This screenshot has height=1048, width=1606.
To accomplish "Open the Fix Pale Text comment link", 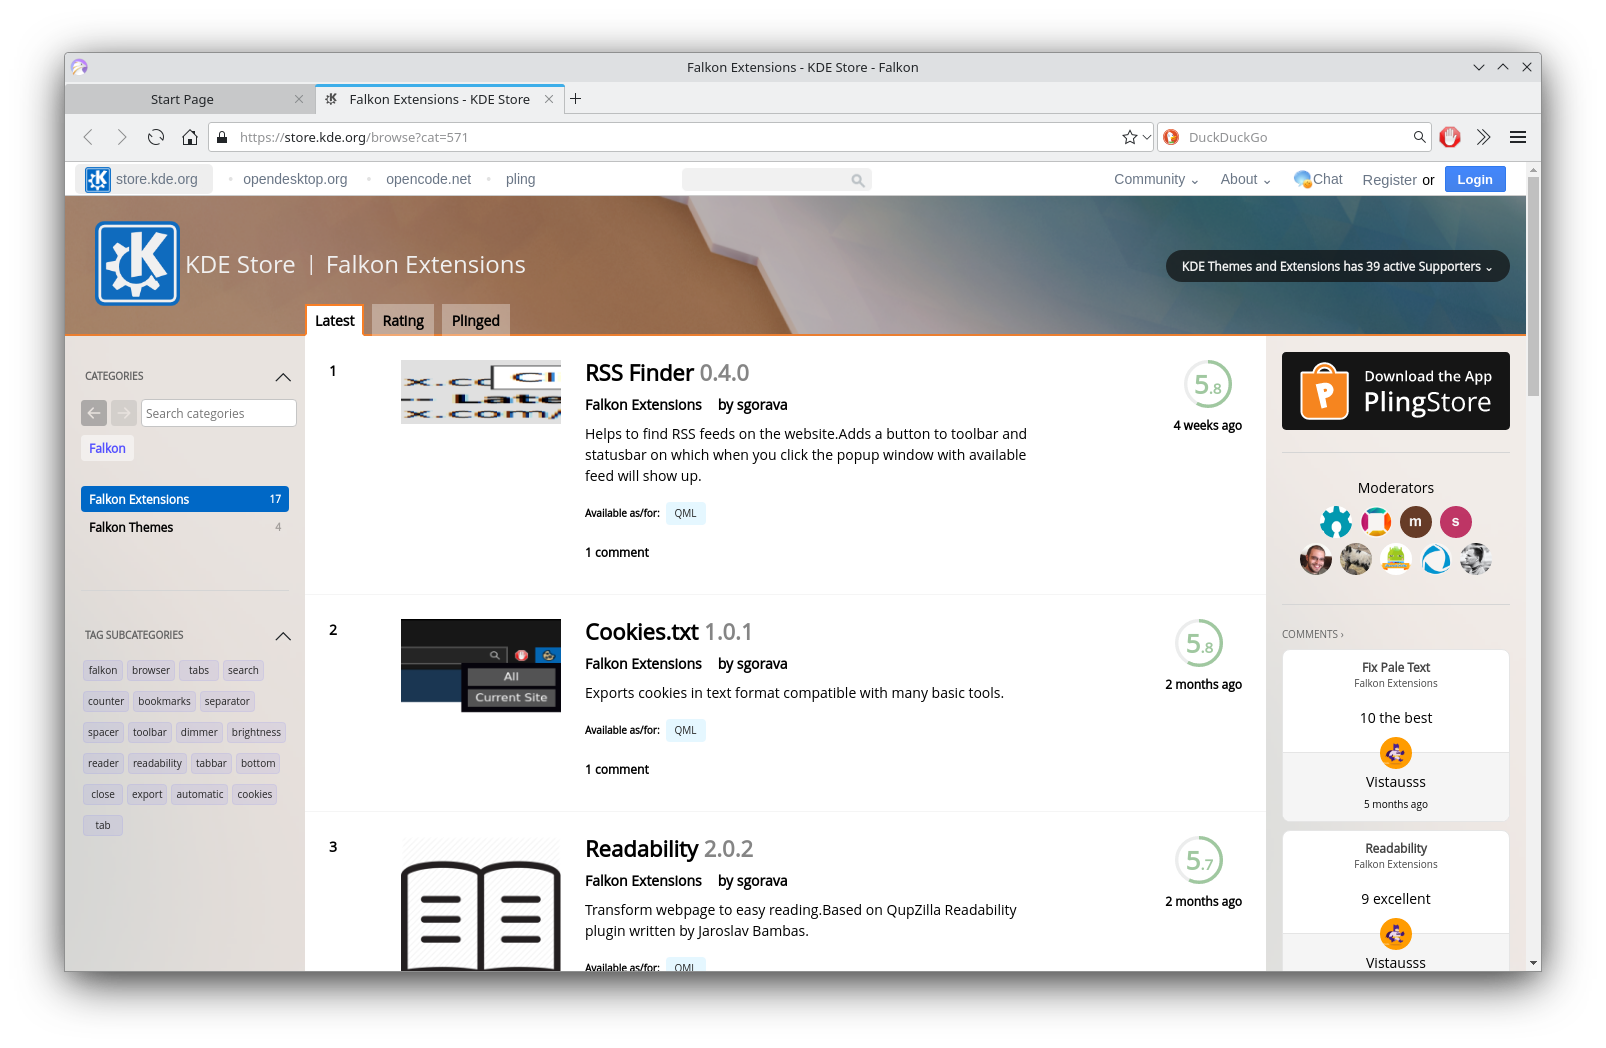I will click(x=1396, y=668).
